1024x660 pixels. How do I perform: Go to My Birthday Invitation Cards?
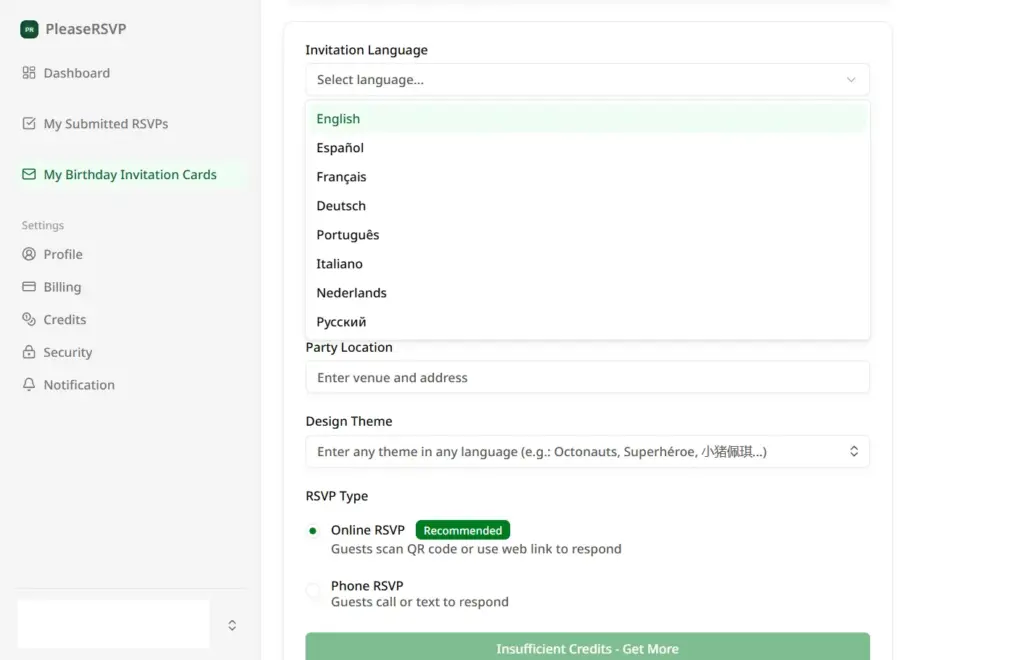(x=128, y=174)
